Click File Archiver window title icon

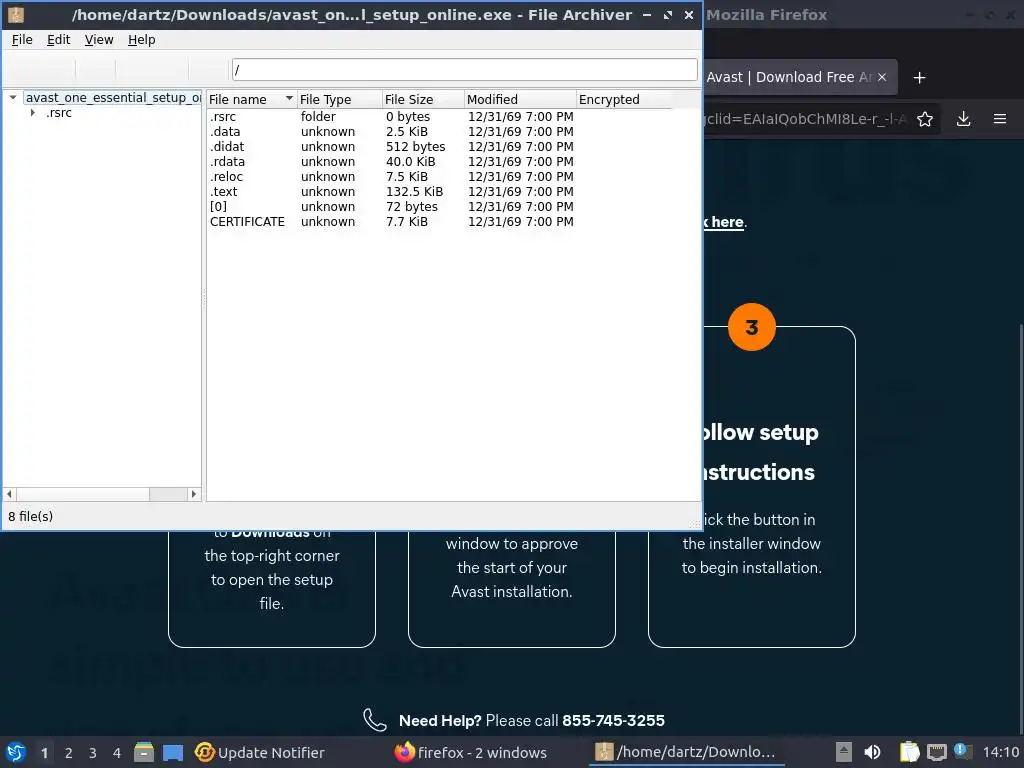pos(16,15)
